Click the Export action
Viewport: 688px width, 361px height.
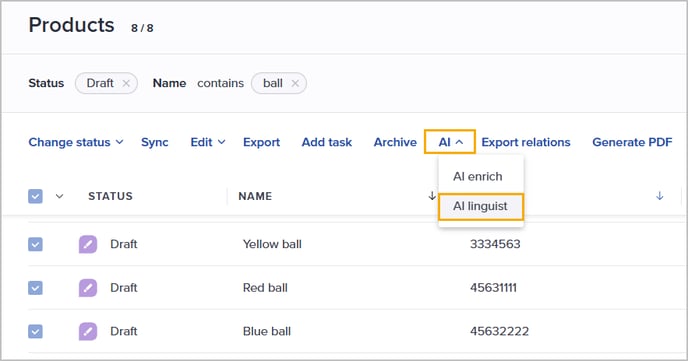262,142
